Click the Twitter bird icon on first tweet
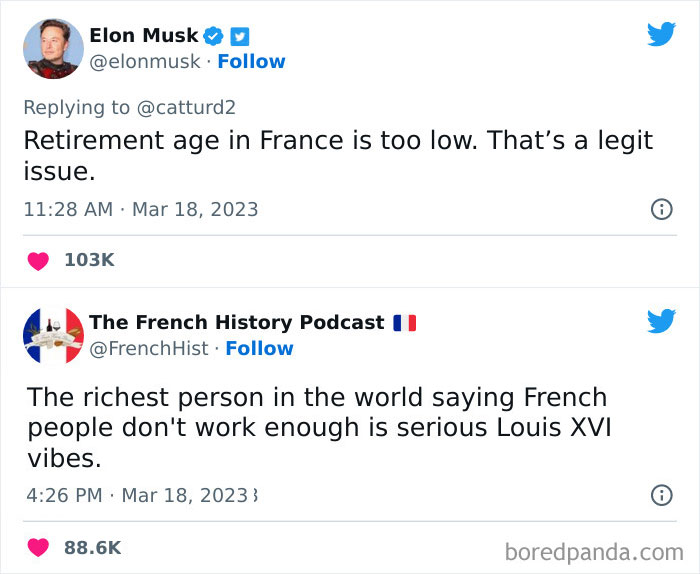 (661, 34)
